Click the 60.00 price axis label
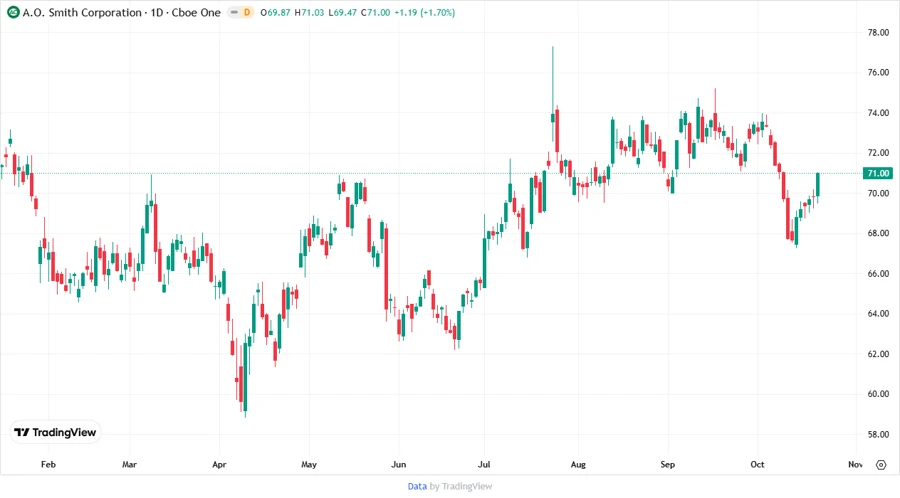Viewport: 900px width, 498px height. click(x=878, y=394)
